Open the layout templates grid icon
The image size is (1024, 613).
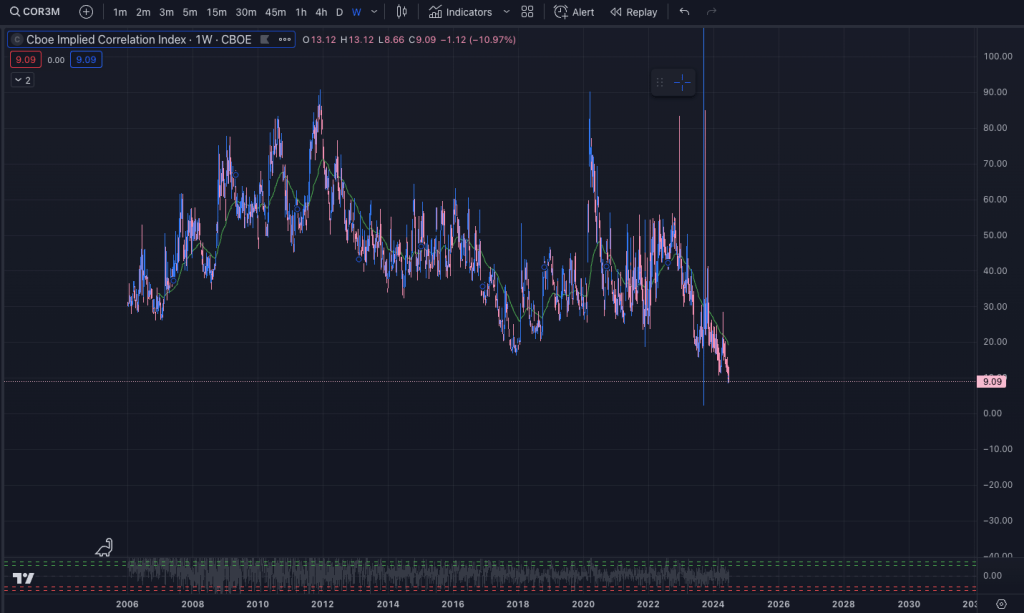coord(527,12)
